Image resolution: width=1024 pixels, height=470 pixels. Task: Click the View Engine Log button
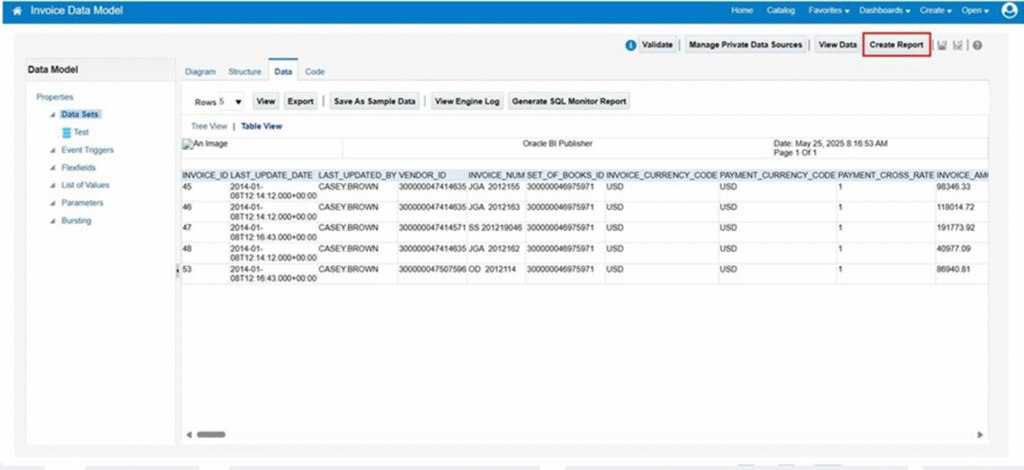pos(467,102)
